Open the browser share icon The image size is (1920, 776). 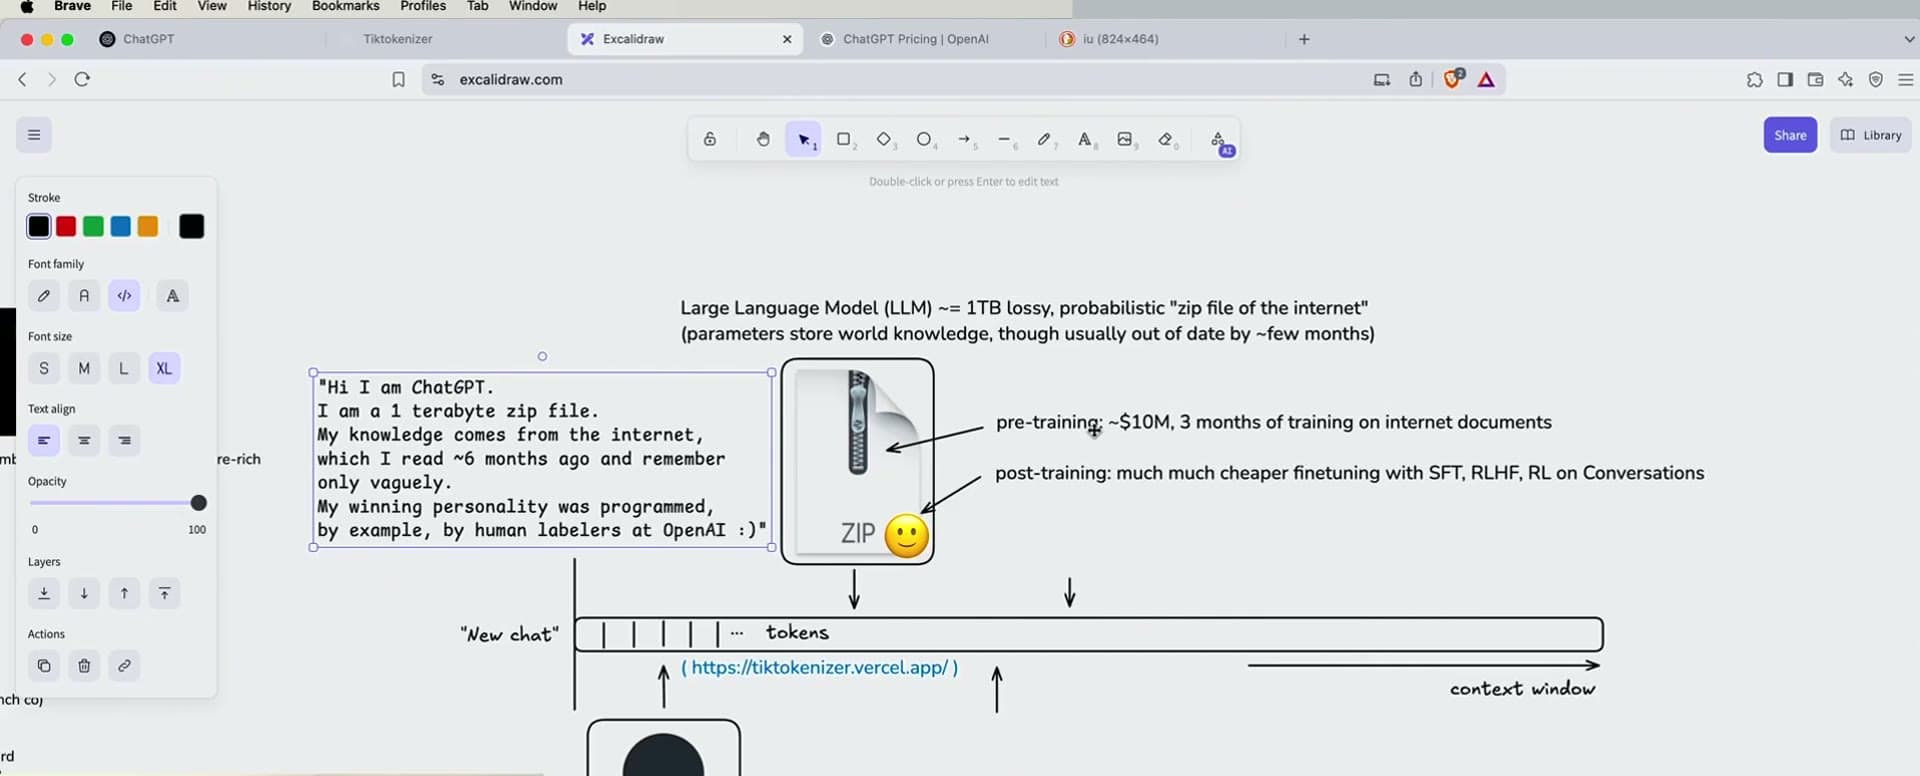1416,79
